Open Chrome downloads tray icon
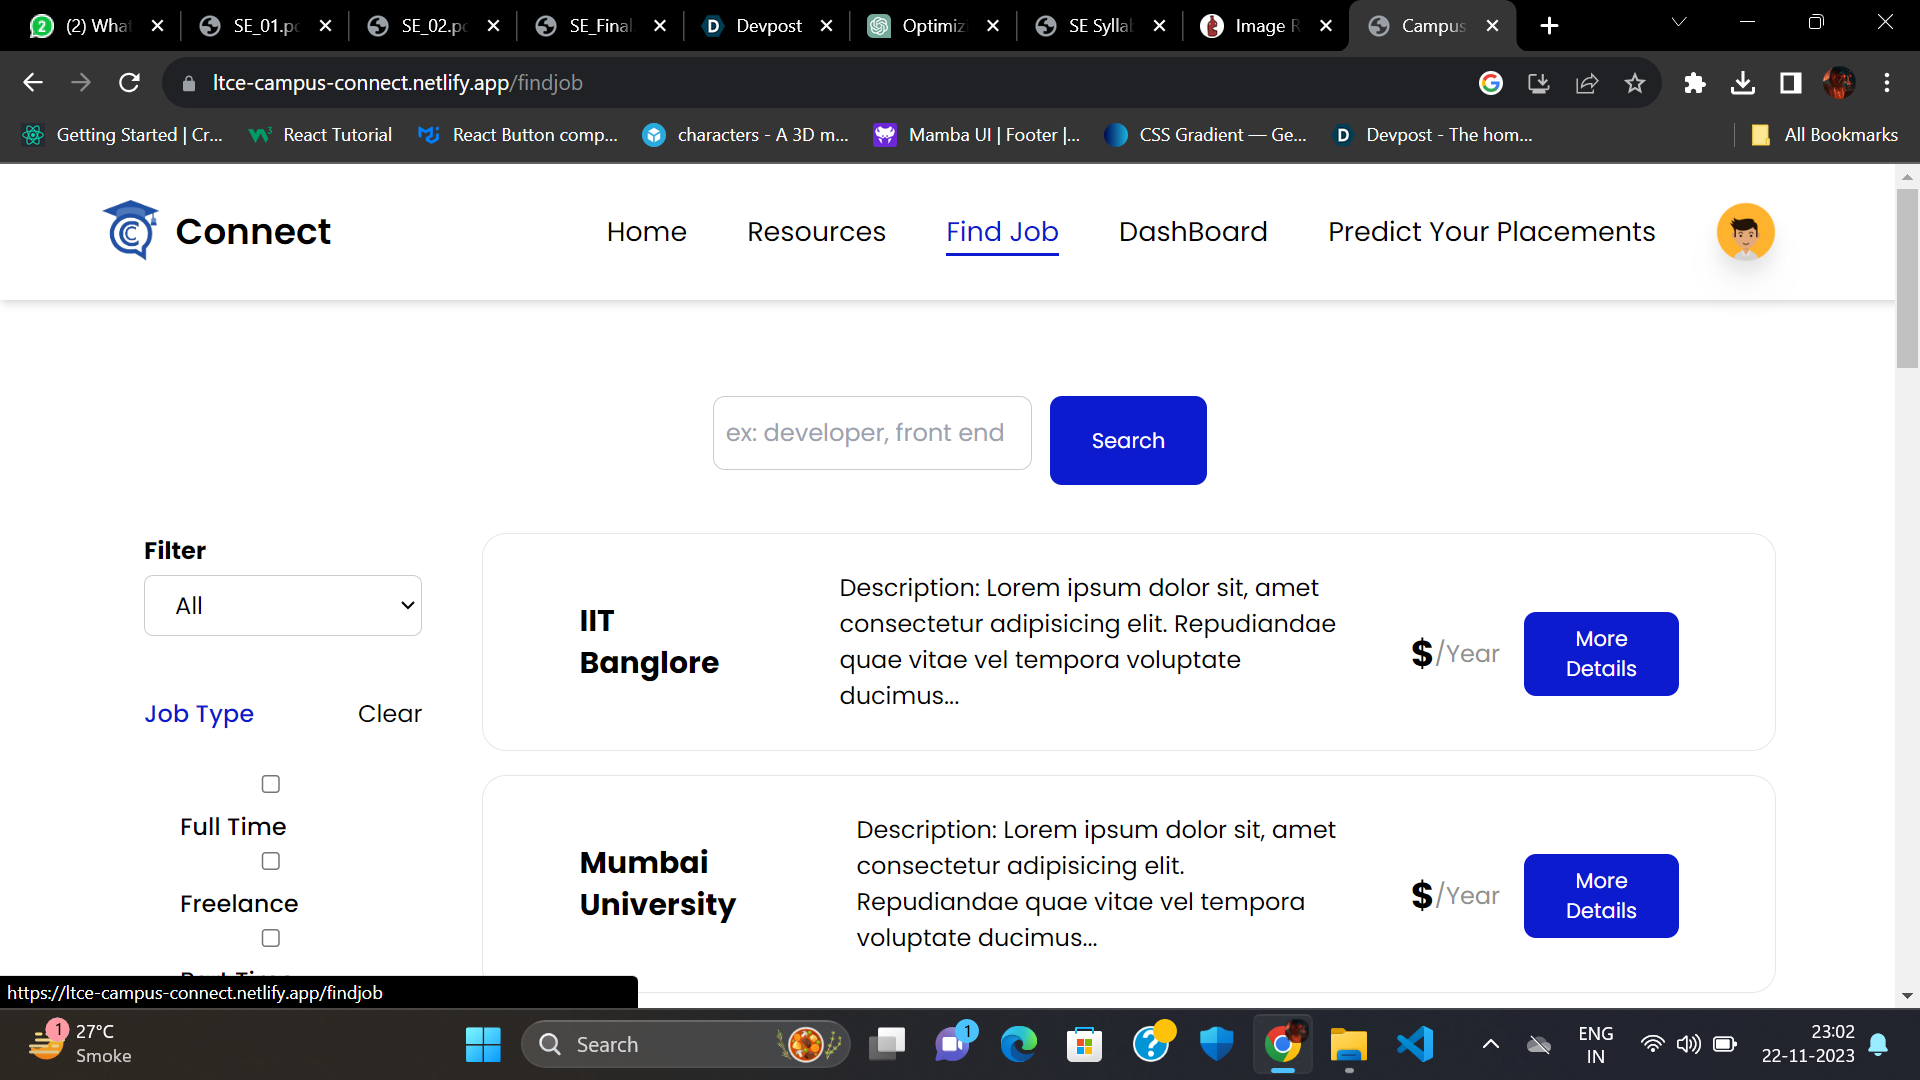This screenshot has height=1080, width=1920. [1743, 83]
